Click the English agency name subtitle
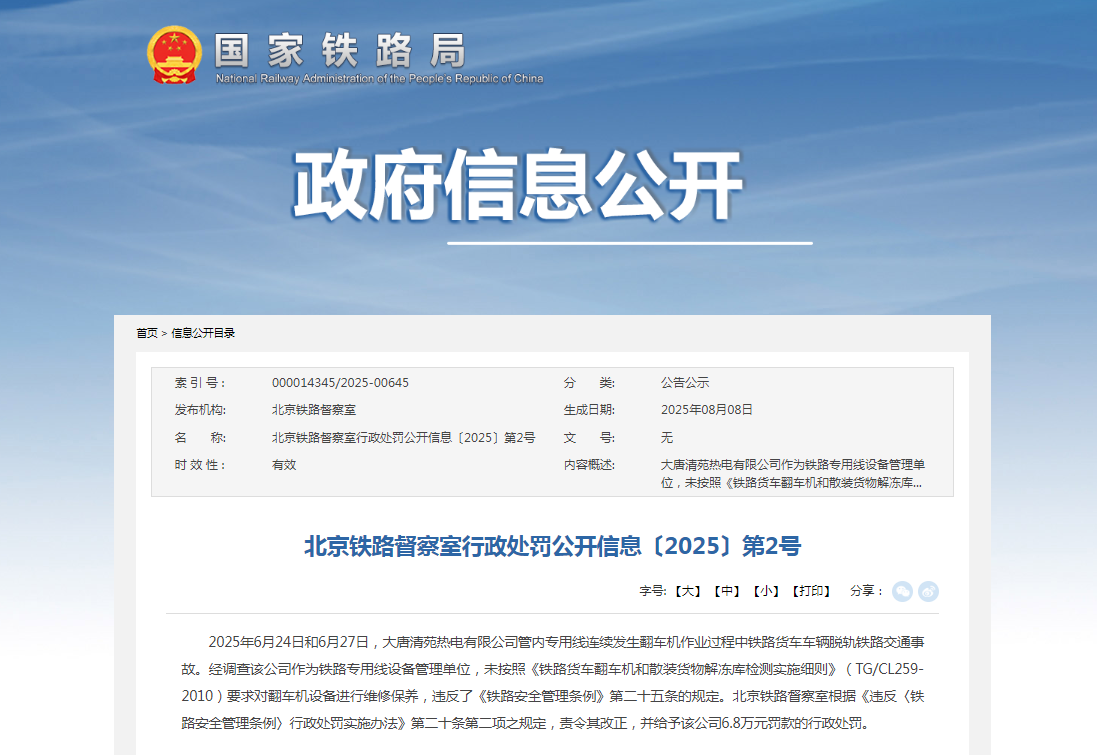The width and height of the screenshot is (1097, 755). (x=379, y=78)
